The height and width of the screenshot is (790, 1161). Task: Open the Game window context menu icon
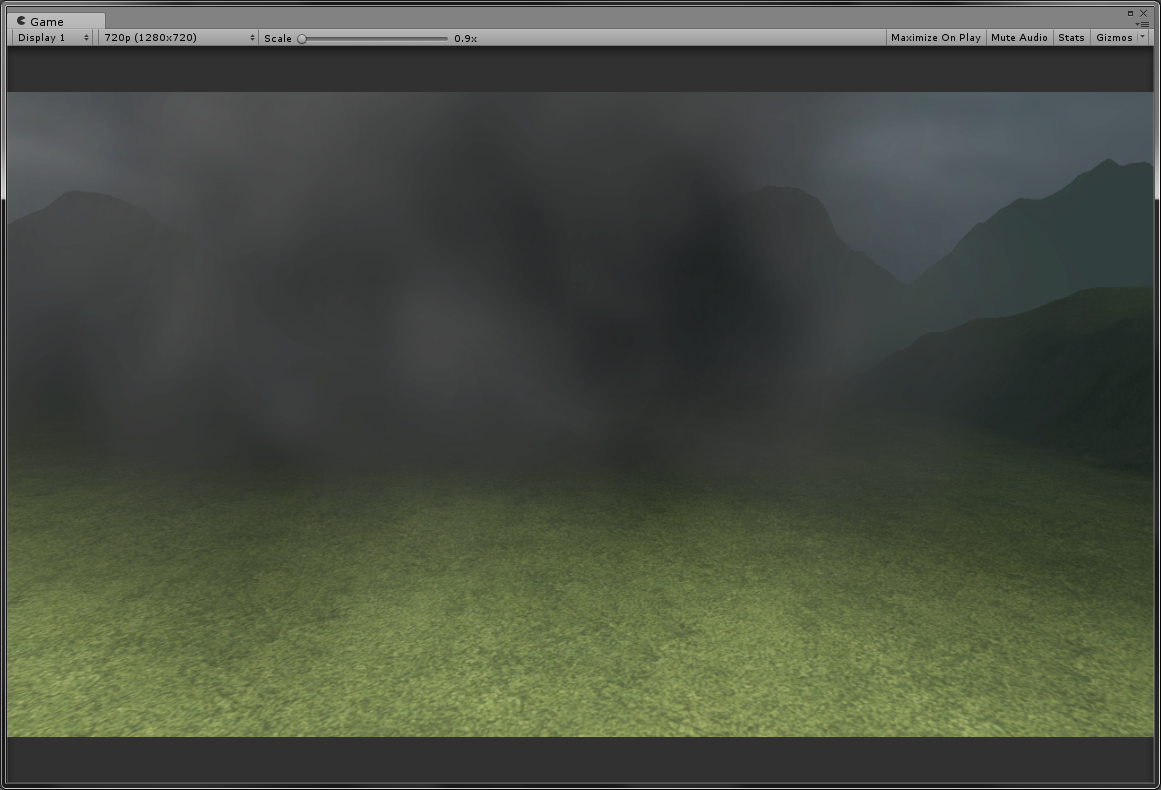point(1142,24)
